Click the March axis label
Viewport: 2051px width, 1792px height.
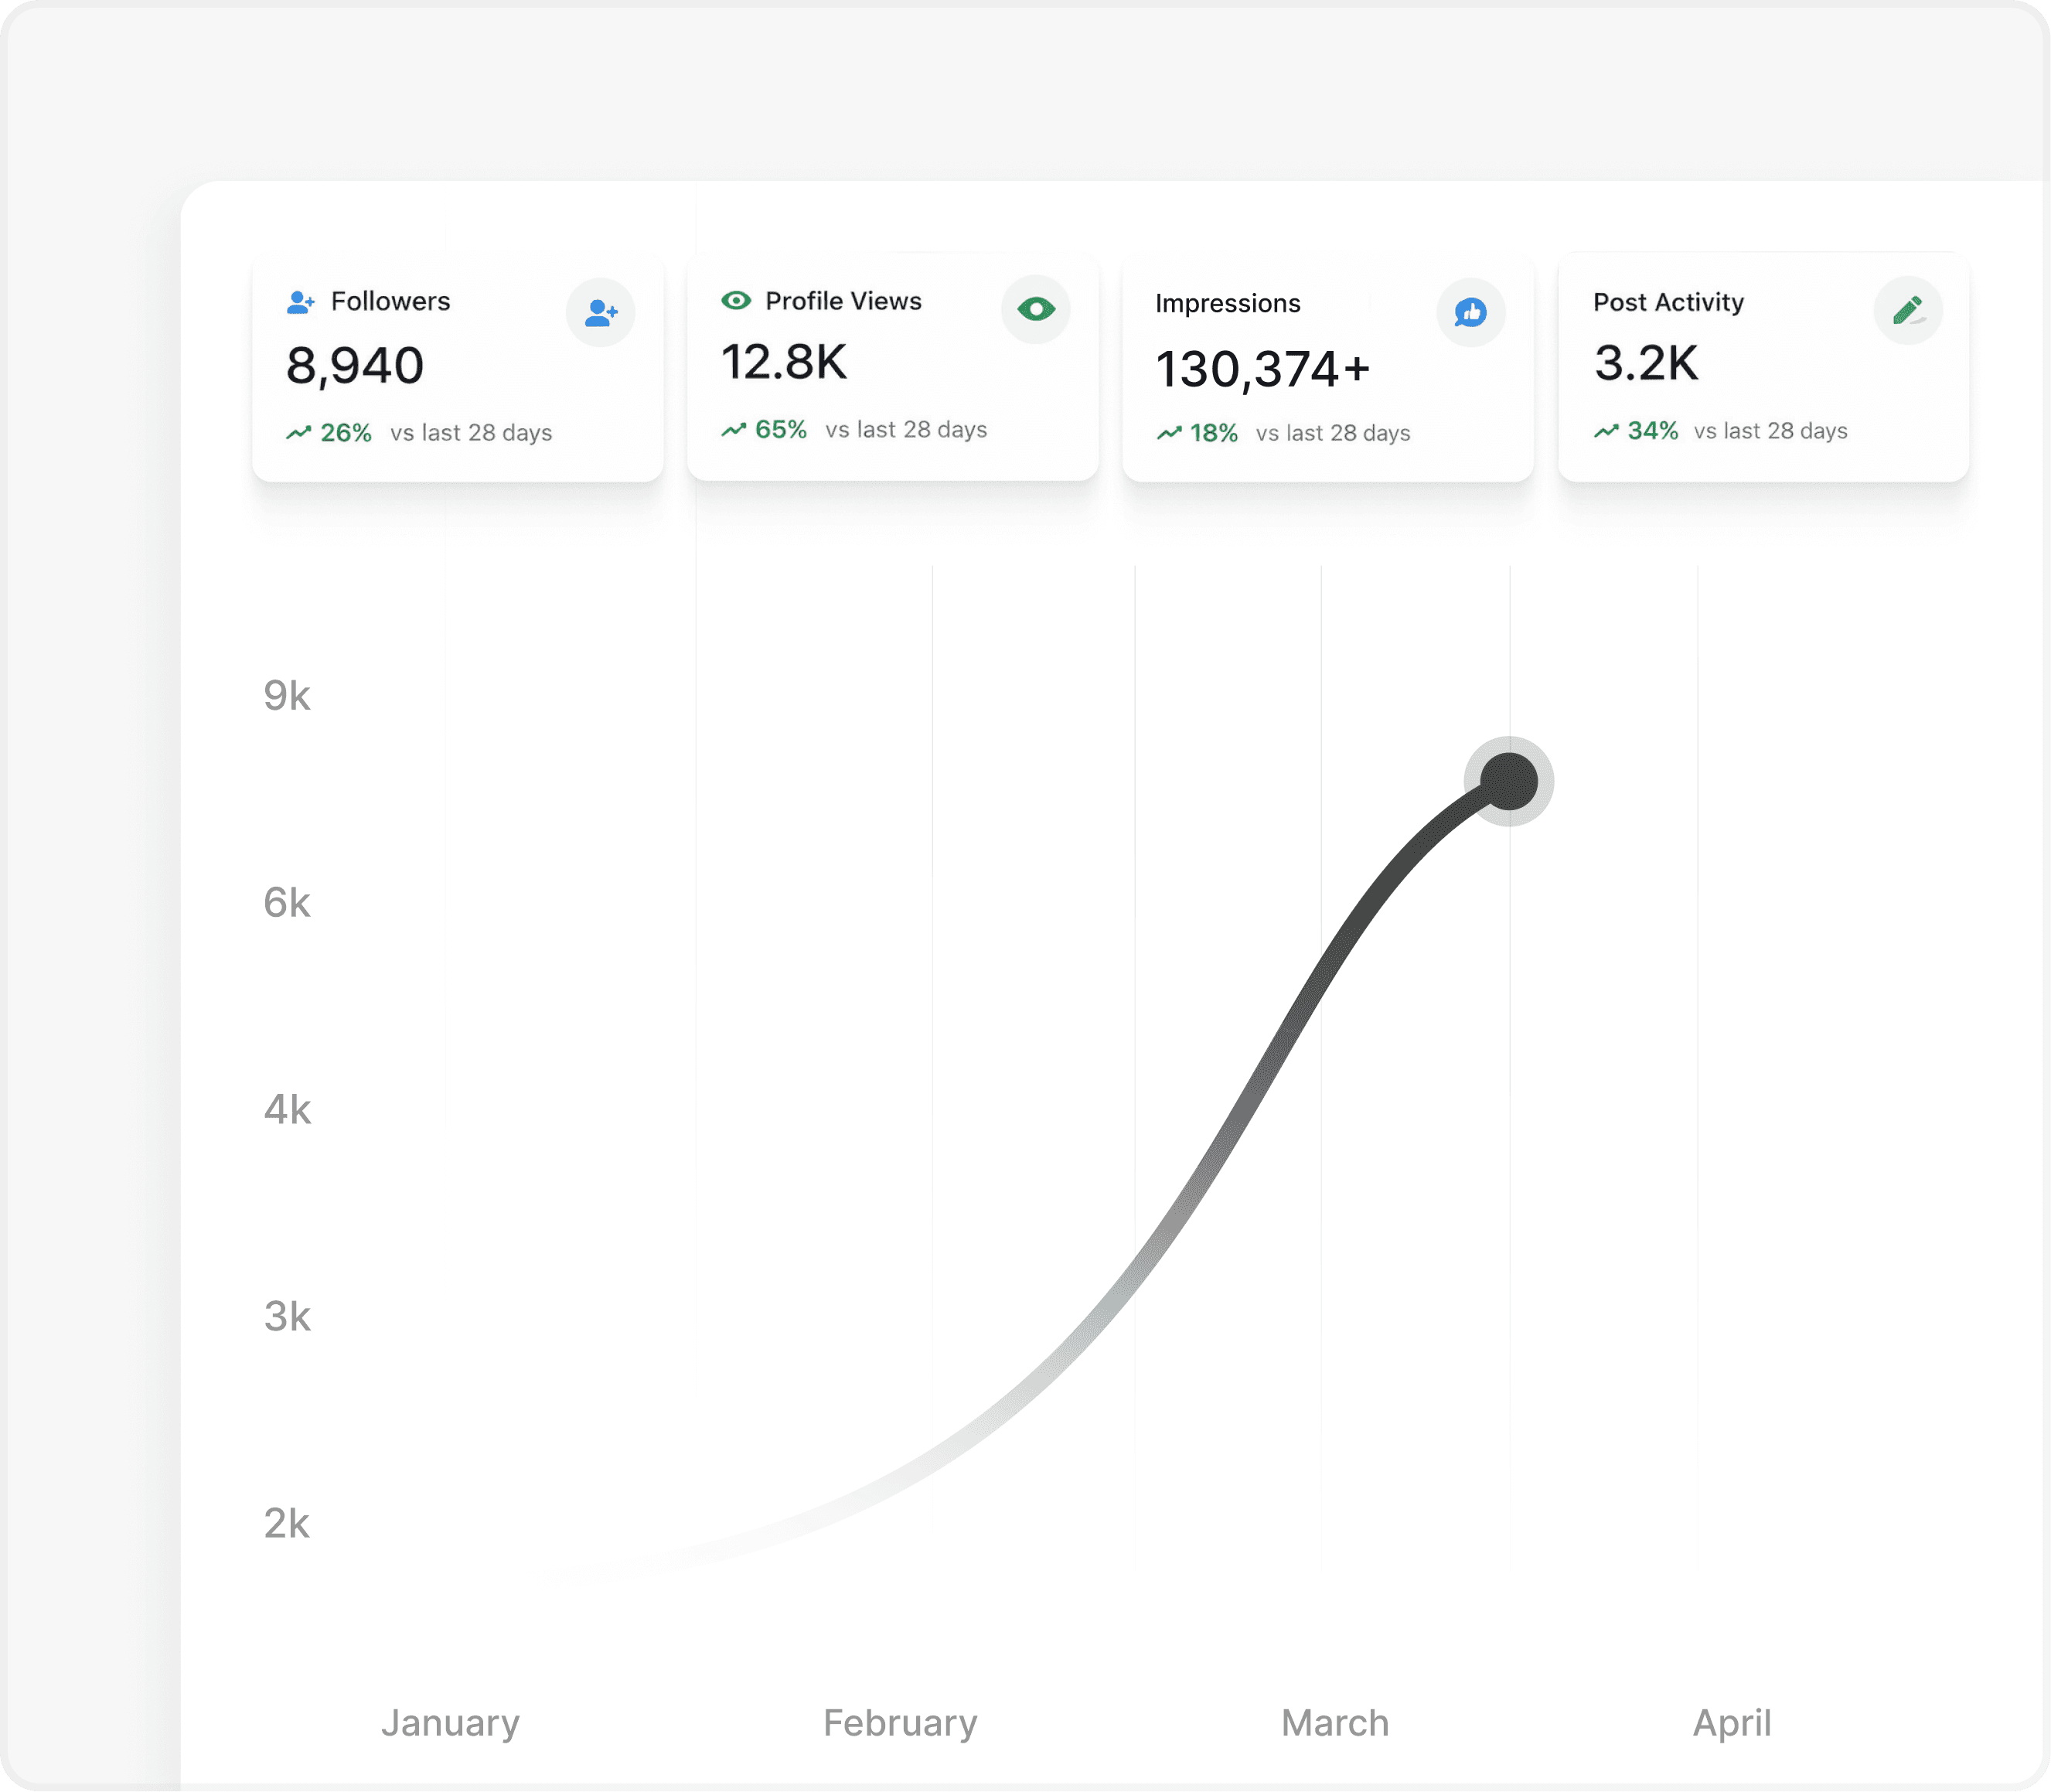pos(1335,1723)
